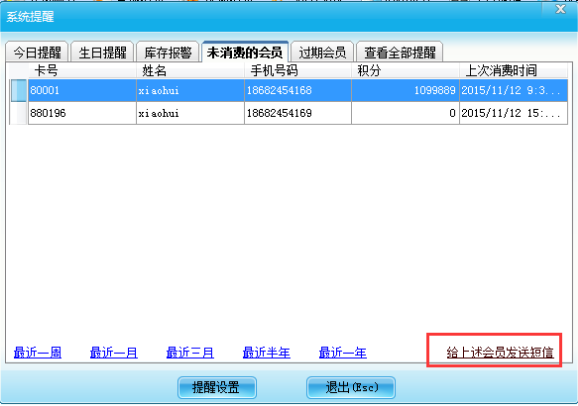Select card number cell 80001
578x406 pixels.
tap(82, 90)
